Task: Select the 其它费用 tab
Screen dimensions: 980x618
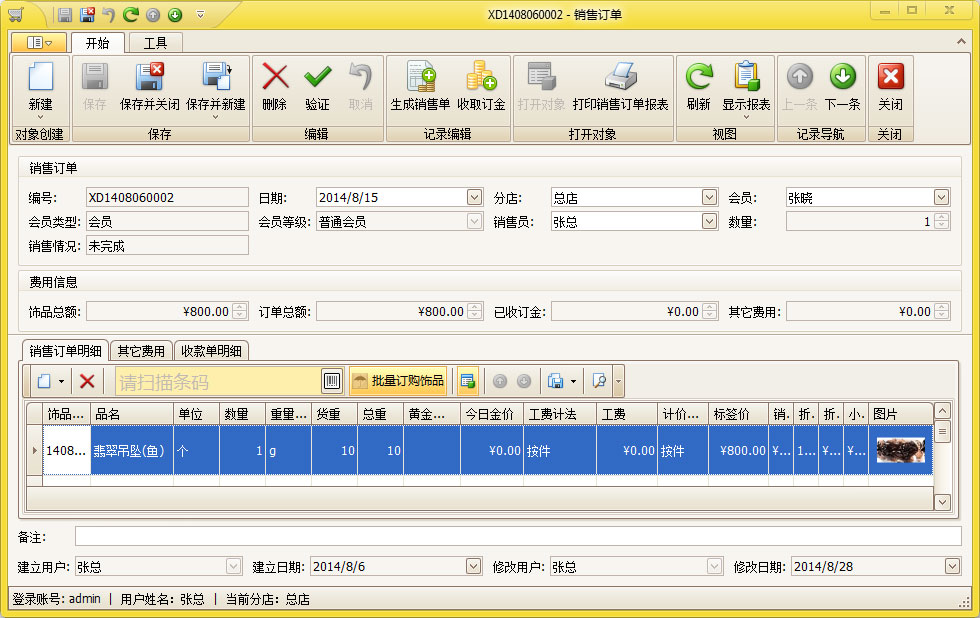Action: (141, 351)
